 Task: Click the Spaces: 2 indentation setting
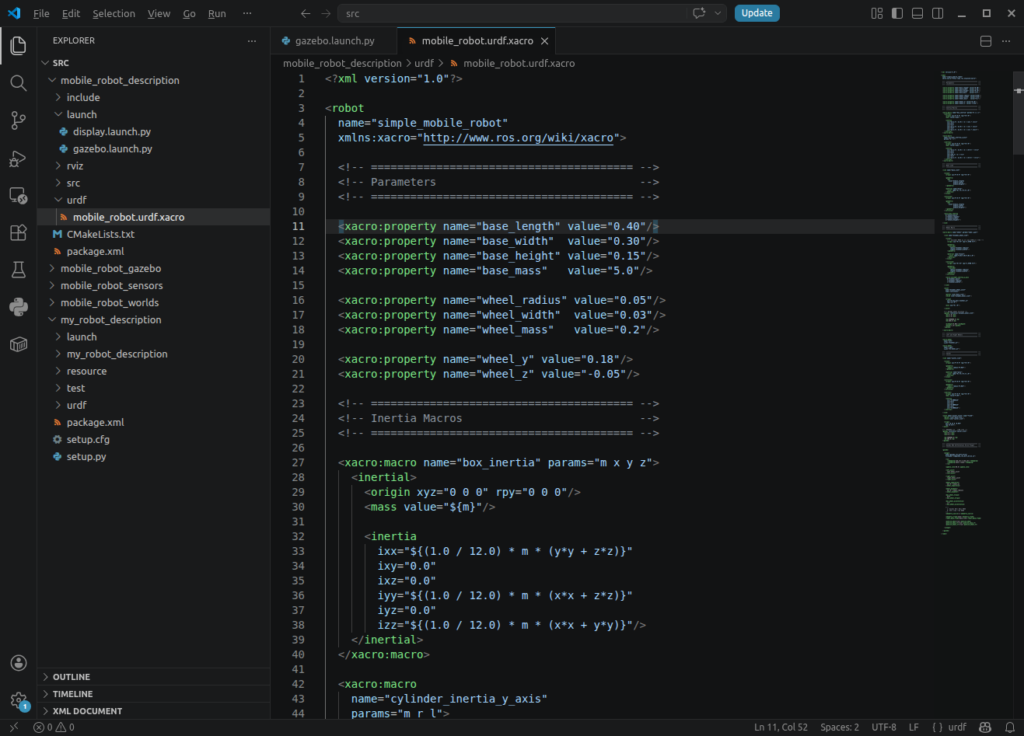tap(839, 727)
